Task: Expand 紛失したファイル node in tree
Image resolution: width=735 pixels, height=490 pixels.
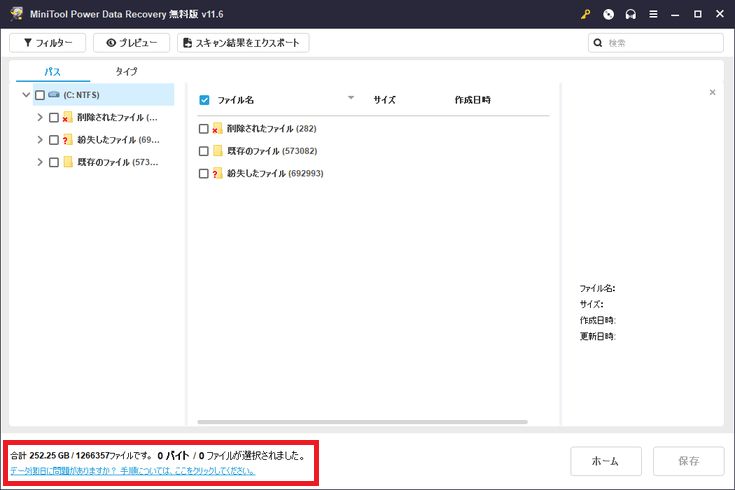Action: pos(40,140)
